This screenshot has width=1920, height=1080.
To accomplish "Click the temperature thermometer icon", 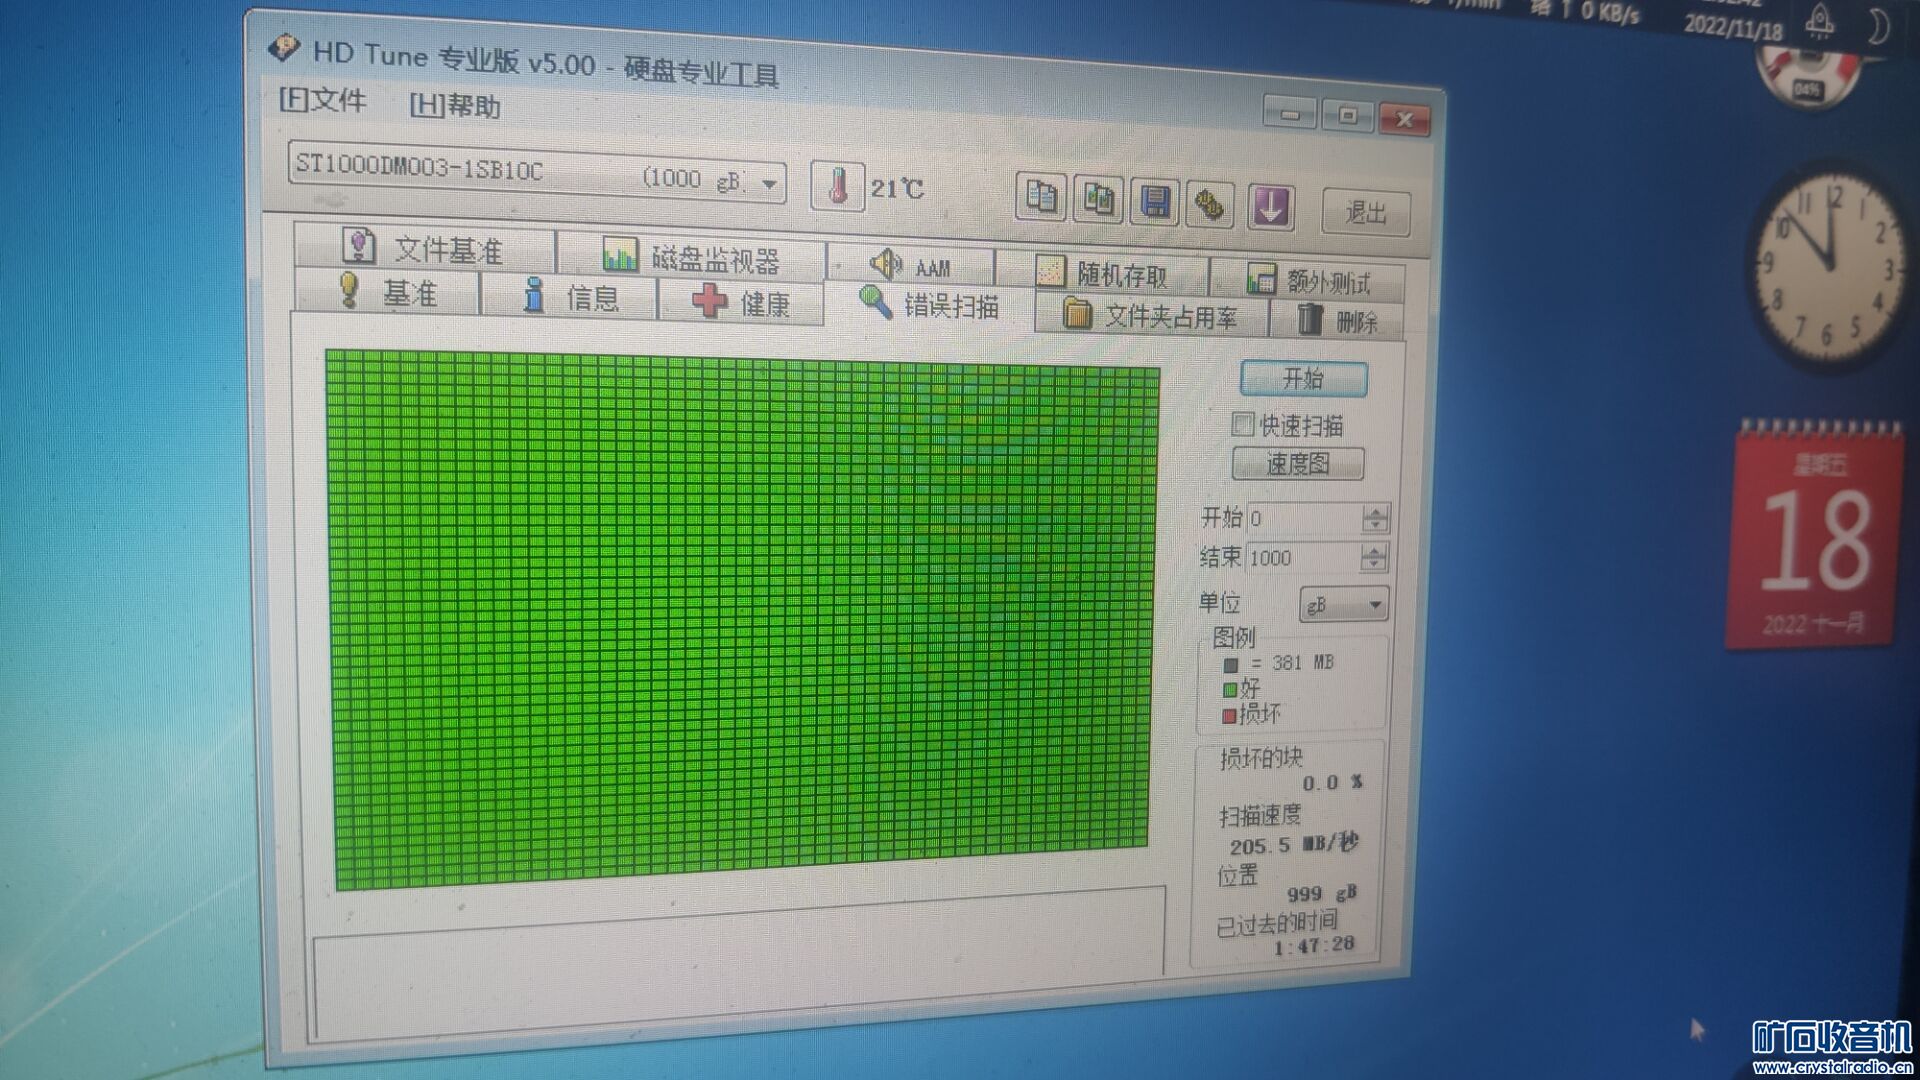I will tap(837, 186).
